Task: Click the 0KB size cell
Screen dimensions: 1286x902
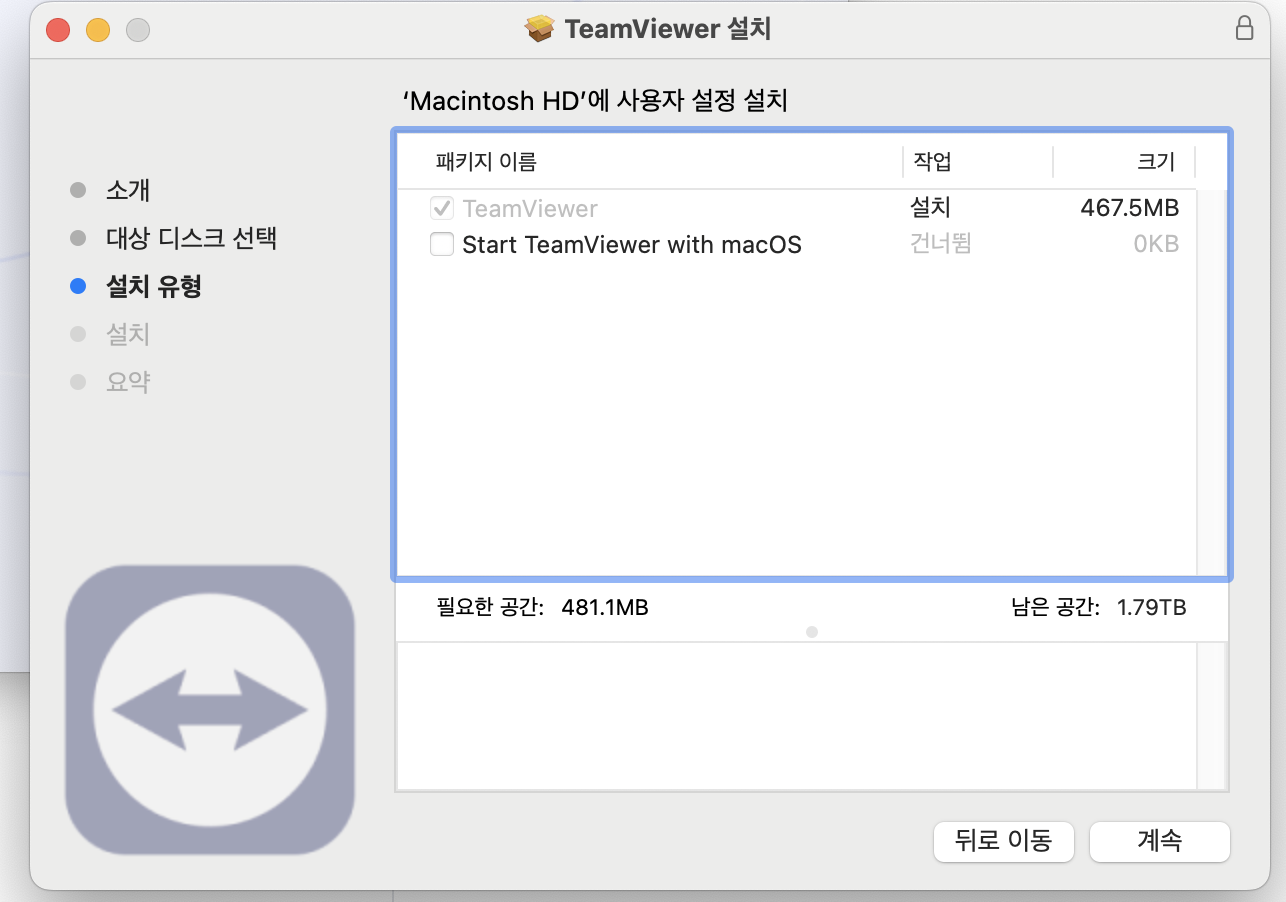Action: [x=1156, y=244]
